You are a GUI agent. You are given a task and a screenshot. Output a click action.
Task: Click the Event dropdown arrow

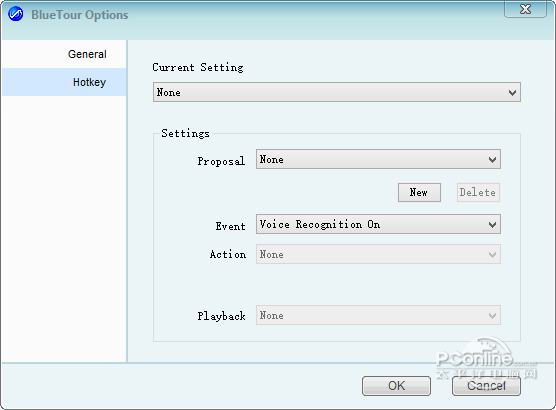point(492,225)
